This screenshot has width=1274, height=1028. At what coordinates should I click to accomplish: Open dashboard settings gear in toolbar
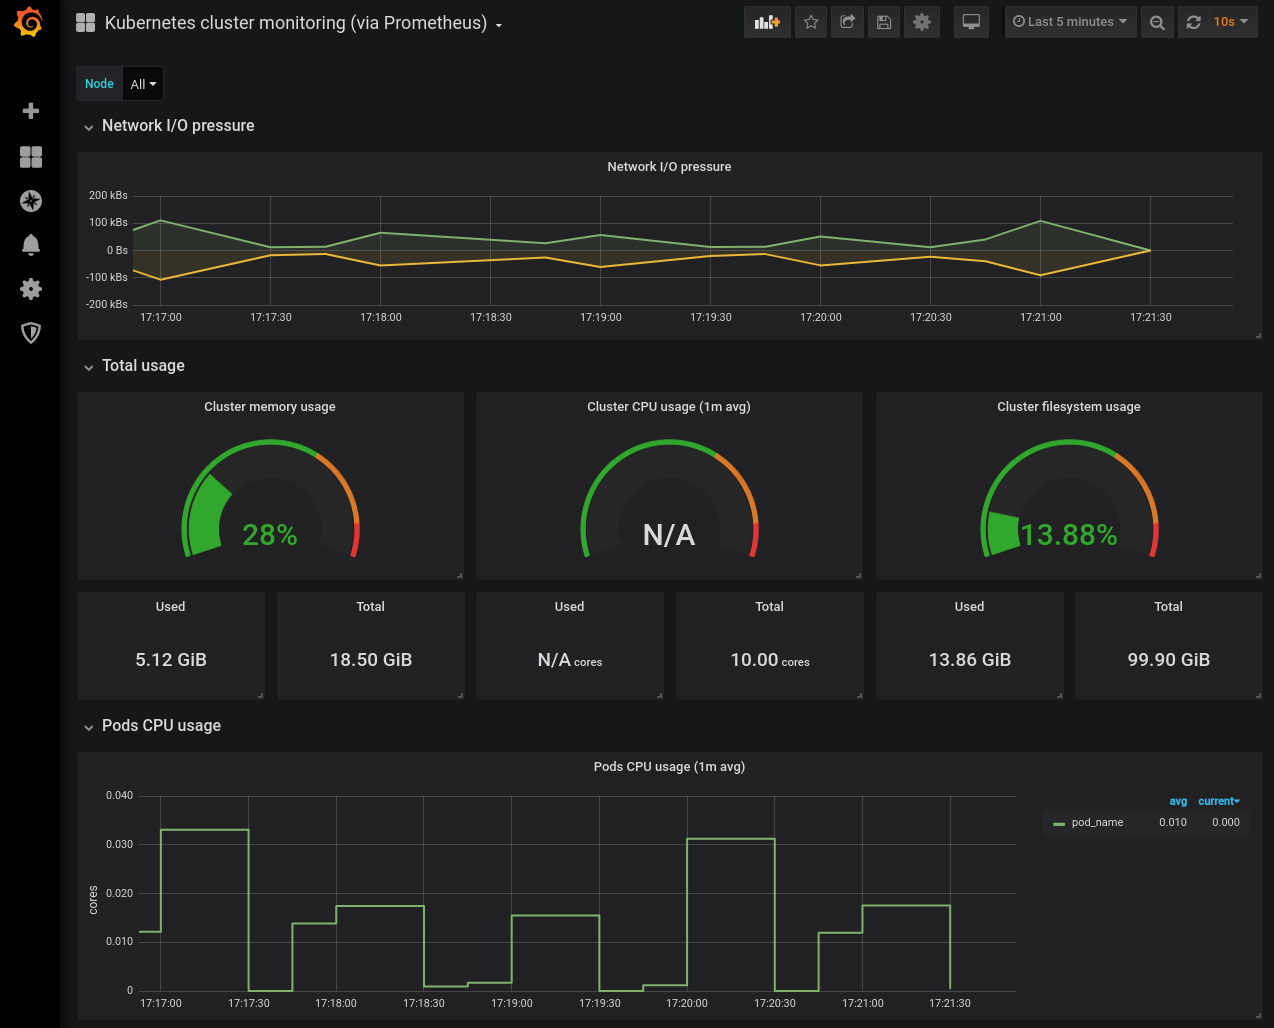click(922, 22)
